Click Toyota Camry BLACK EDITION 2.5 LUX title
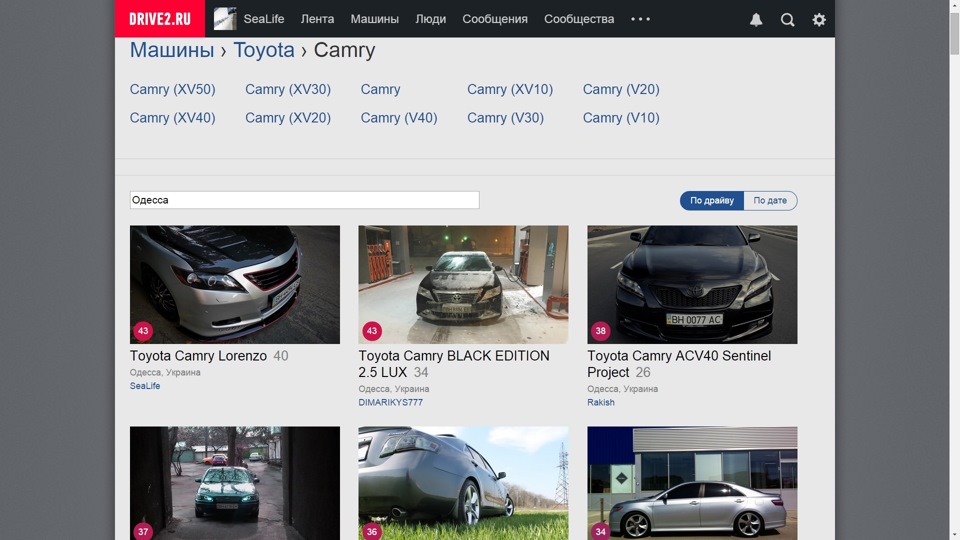 454,364
